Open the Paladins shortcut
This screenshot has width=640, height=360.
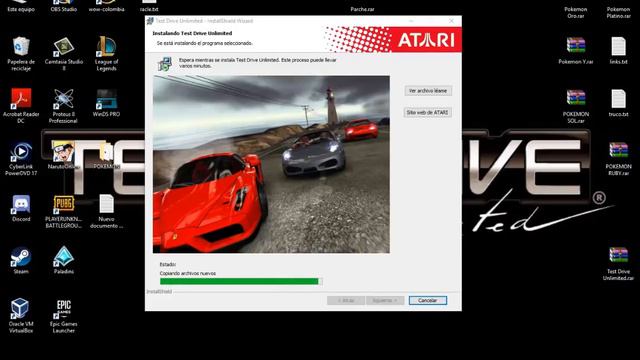pyautogui.click(x=64, y=260)
